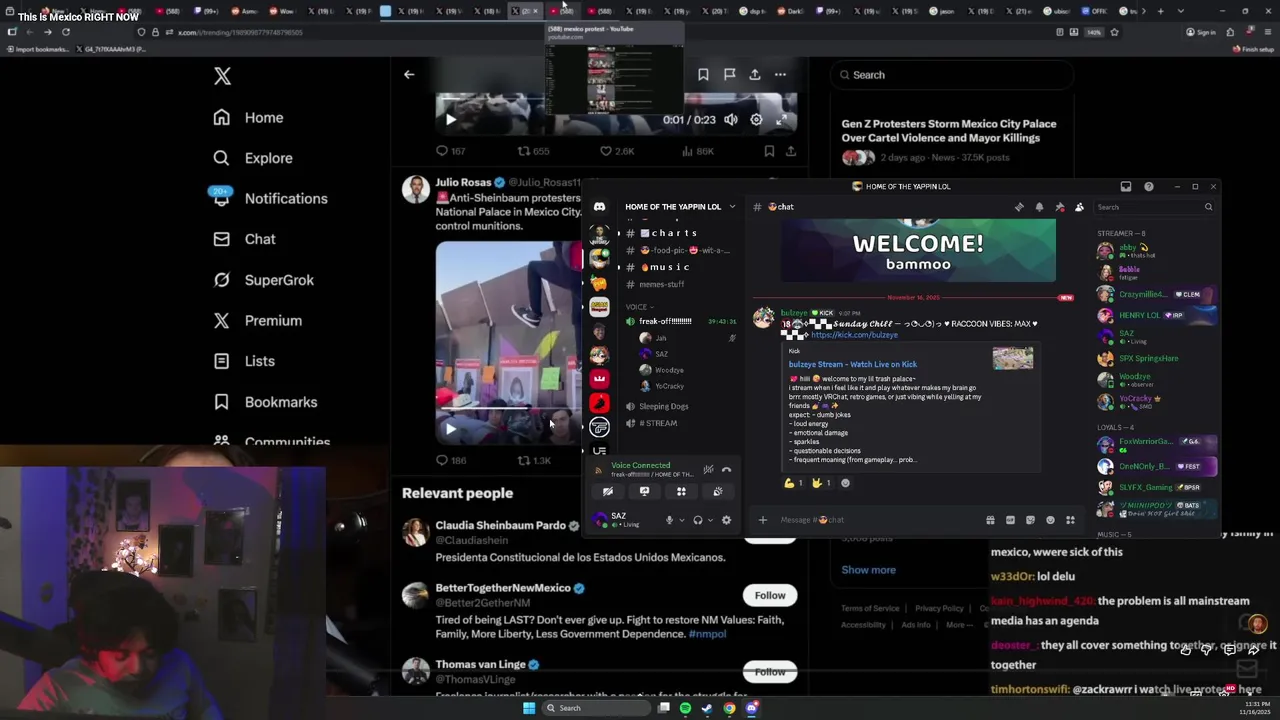The image size is (1280, 720).
Task: Click the plus attach button in message bar
Action: coord(762,520)
